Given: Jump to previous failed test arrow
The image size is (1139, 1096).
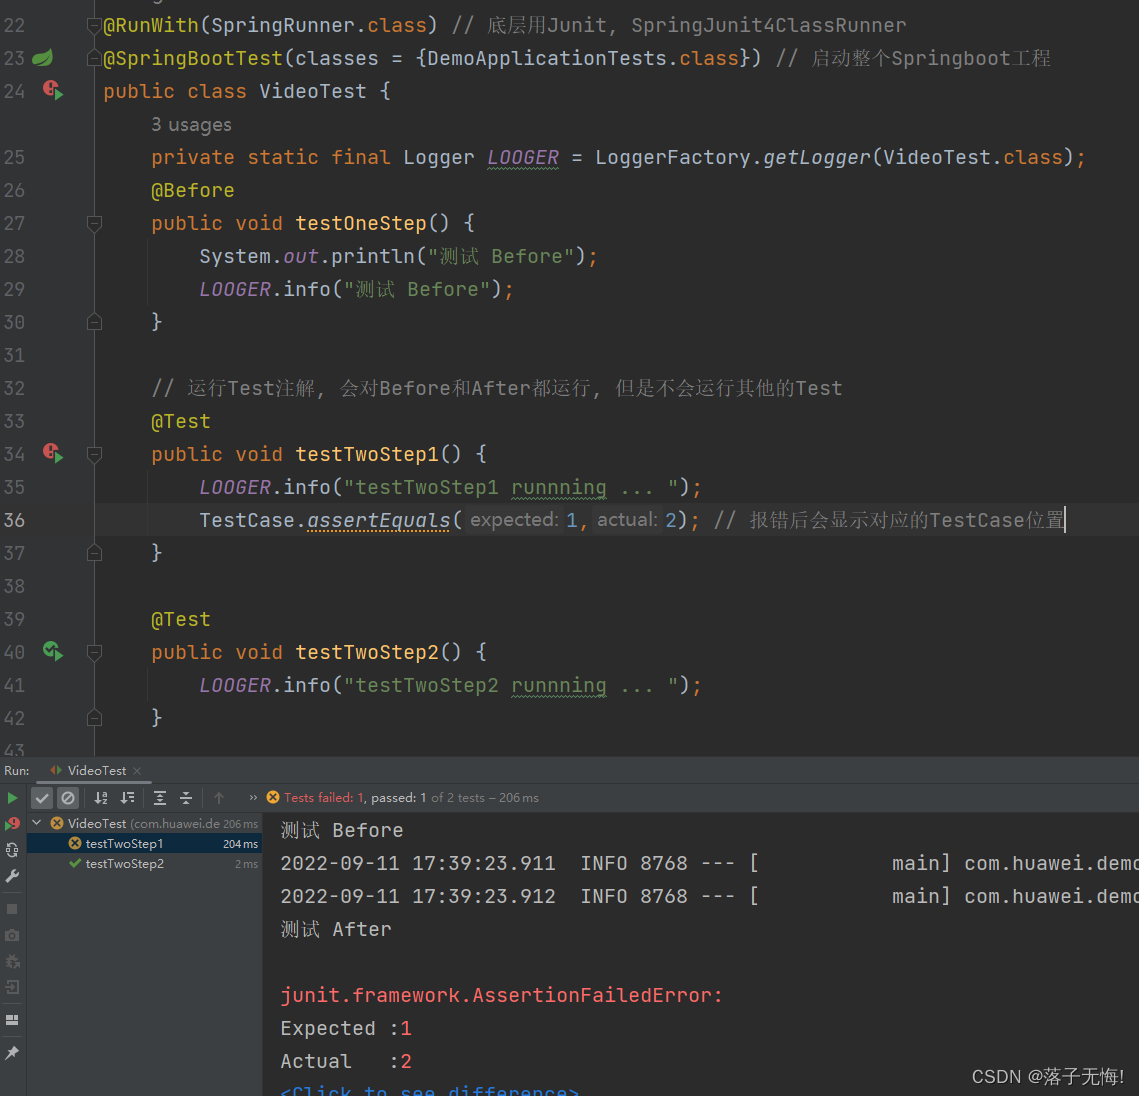Looking at the screenshot, I should (x=219, y=797).
